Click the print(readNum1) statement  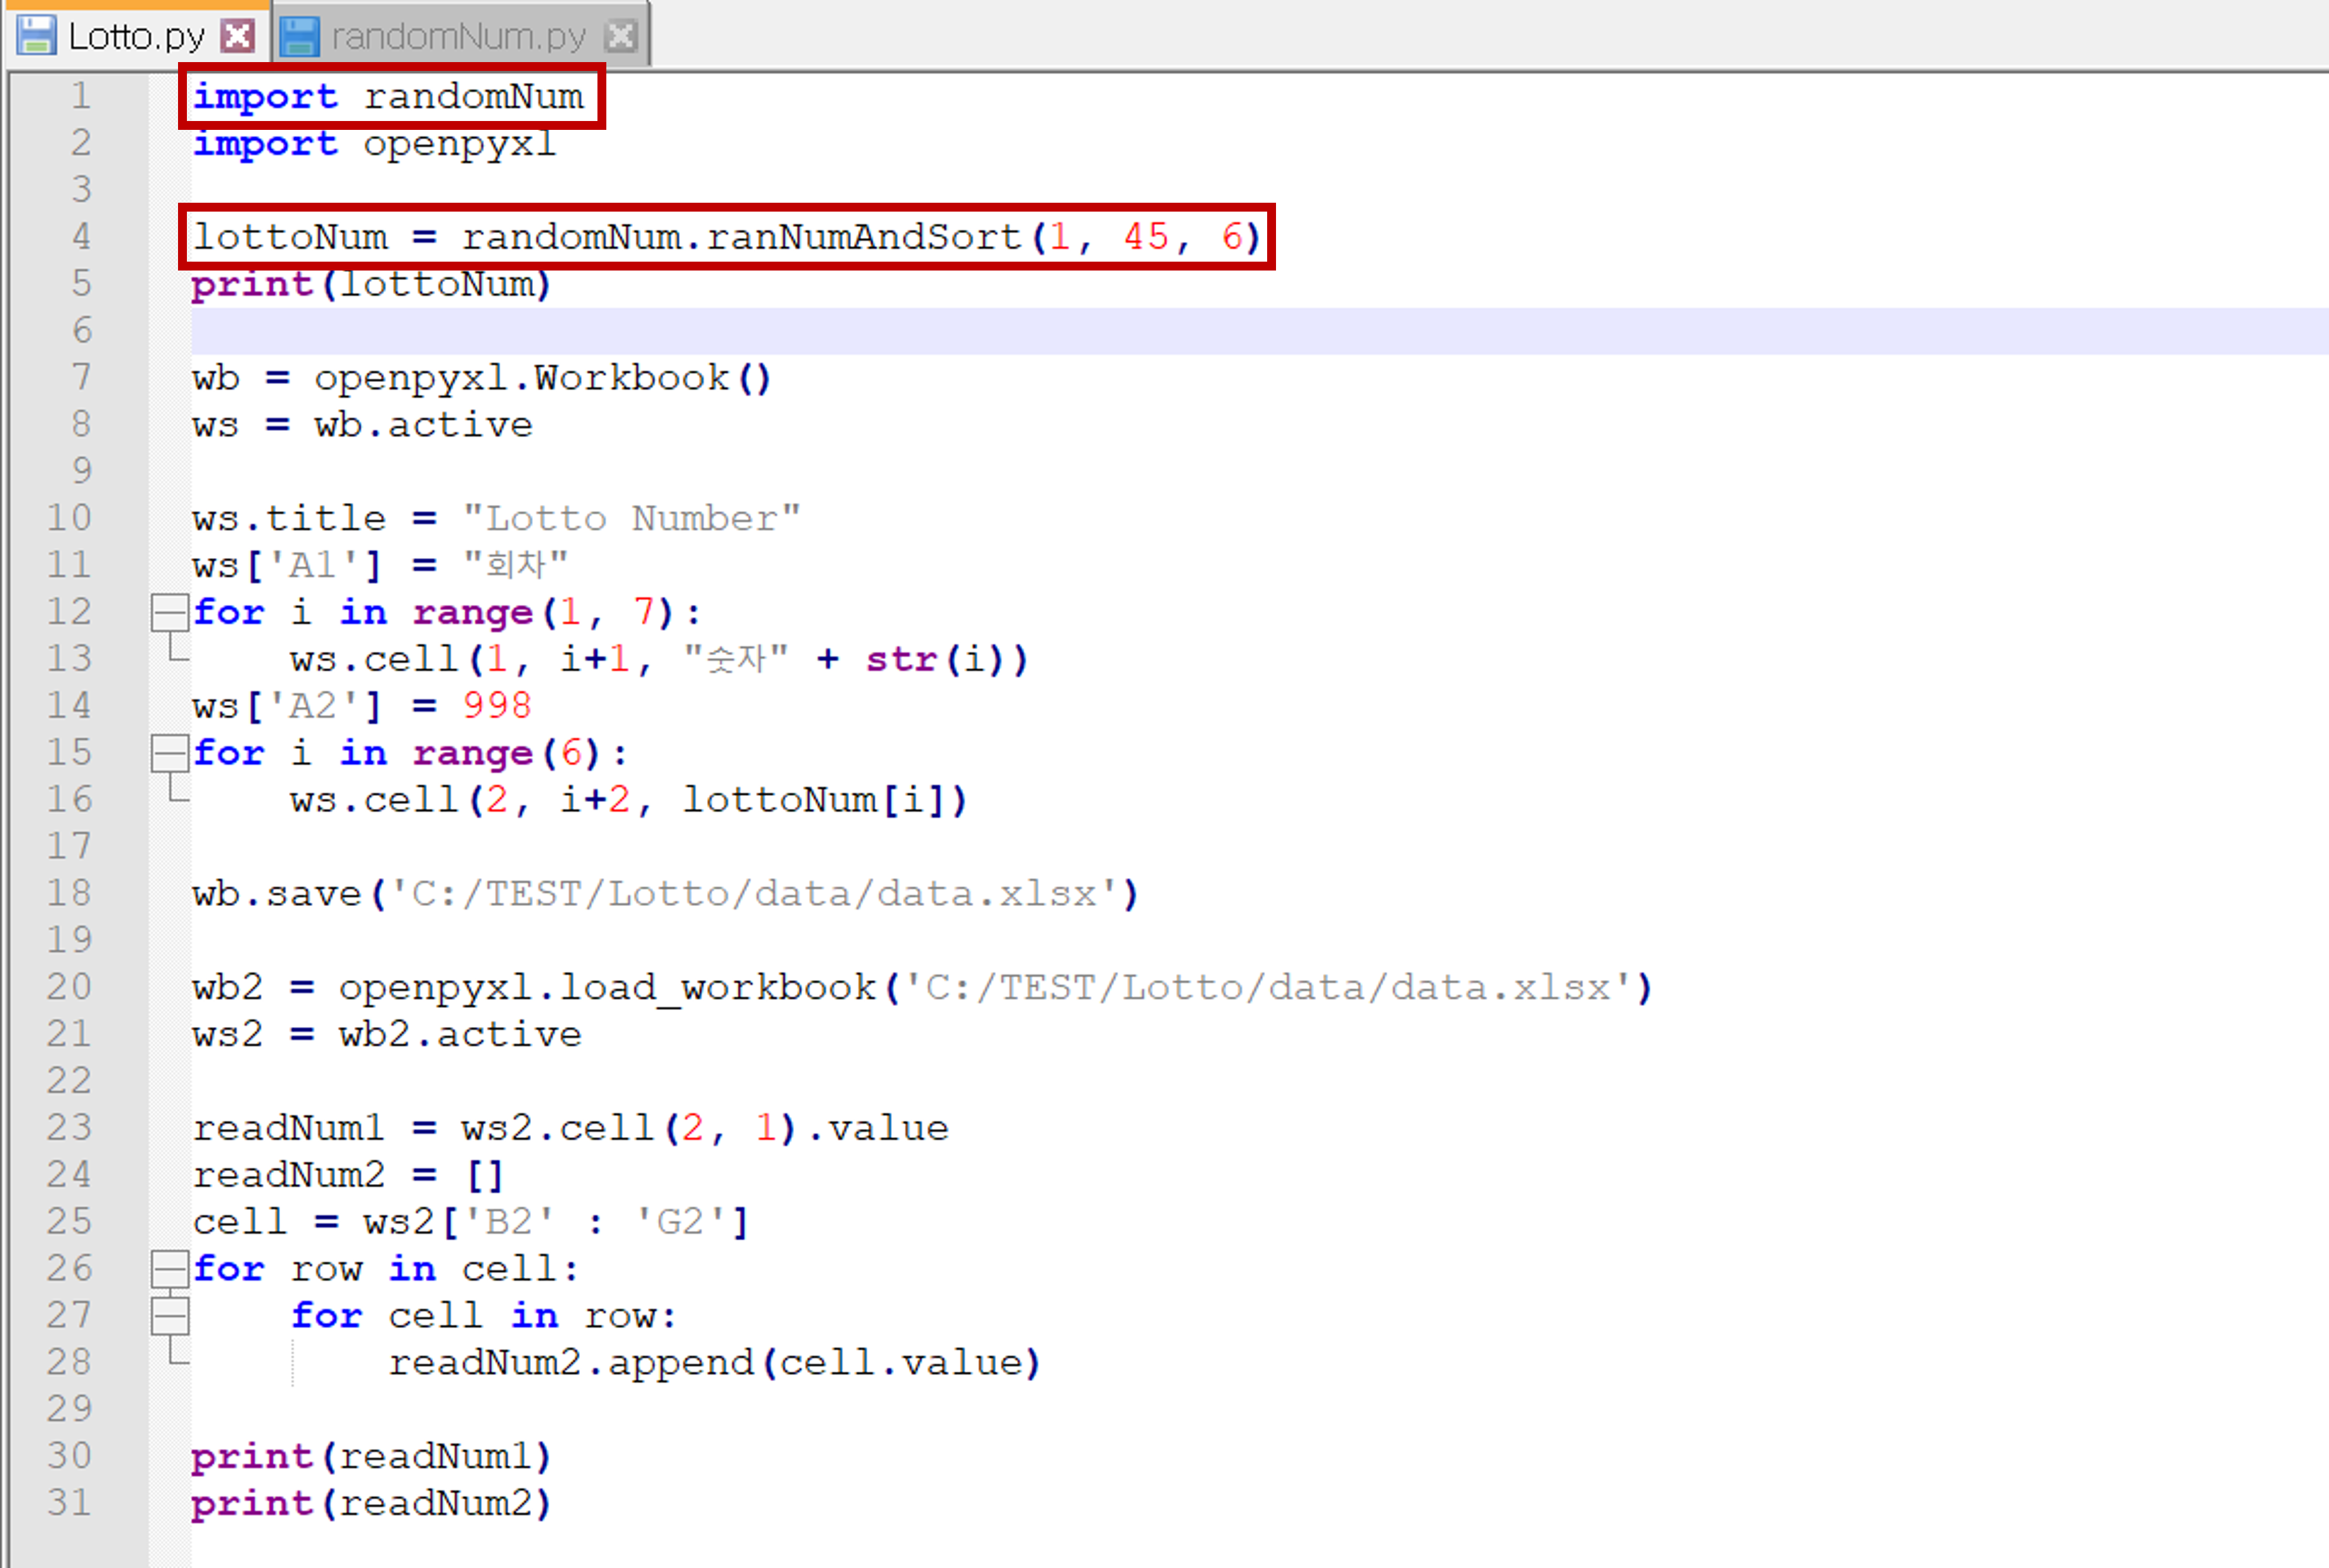[x=371, y=1457]
